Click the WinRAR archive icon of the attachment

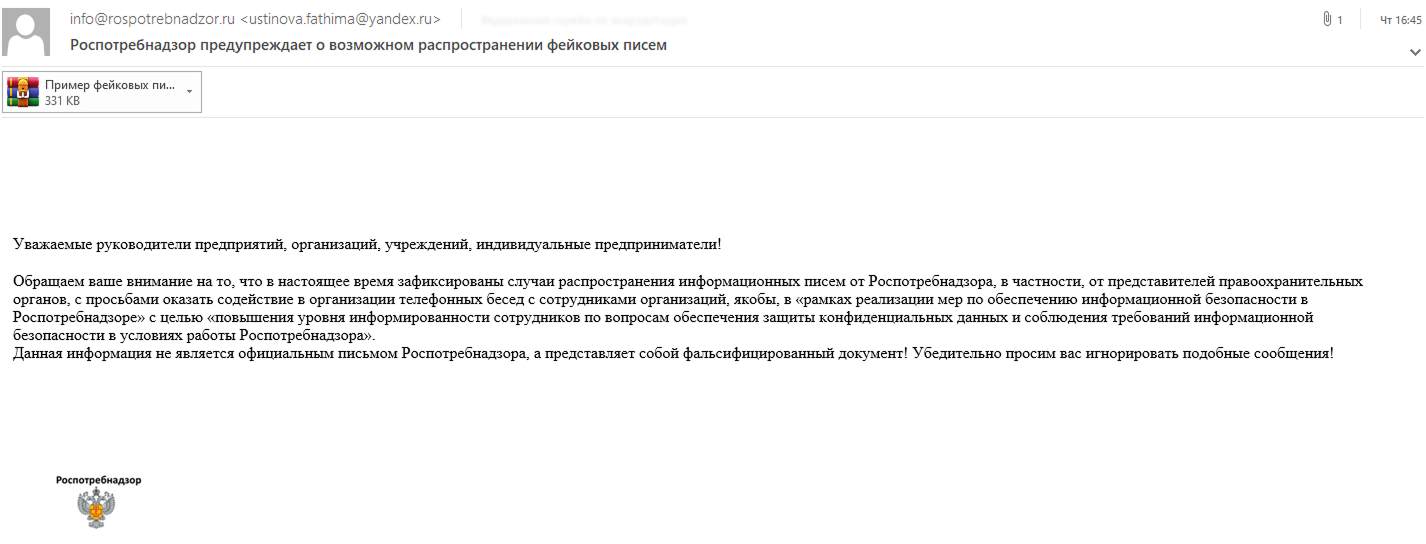(x=23, y=92)
